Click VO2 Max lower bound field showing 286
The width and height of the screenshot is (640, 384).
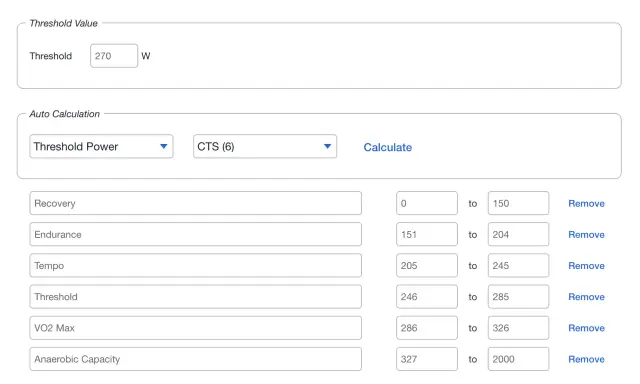[x=427, y=328]
